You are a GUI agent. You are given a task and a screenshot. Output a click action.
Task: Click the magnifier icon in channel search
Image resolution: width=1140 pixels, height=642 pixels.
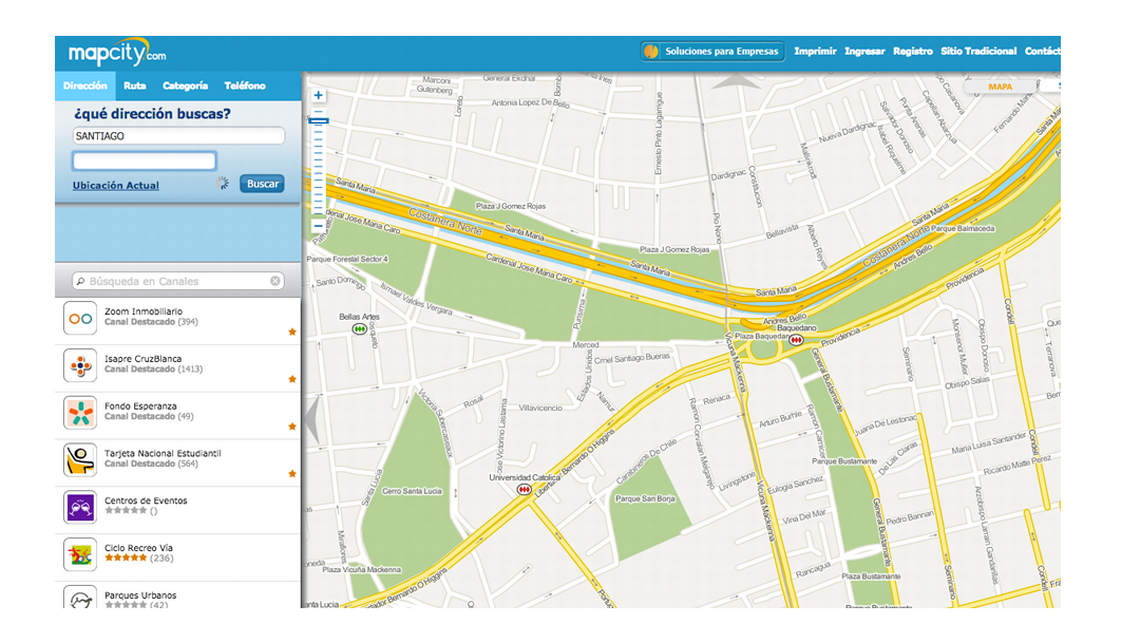81,281
